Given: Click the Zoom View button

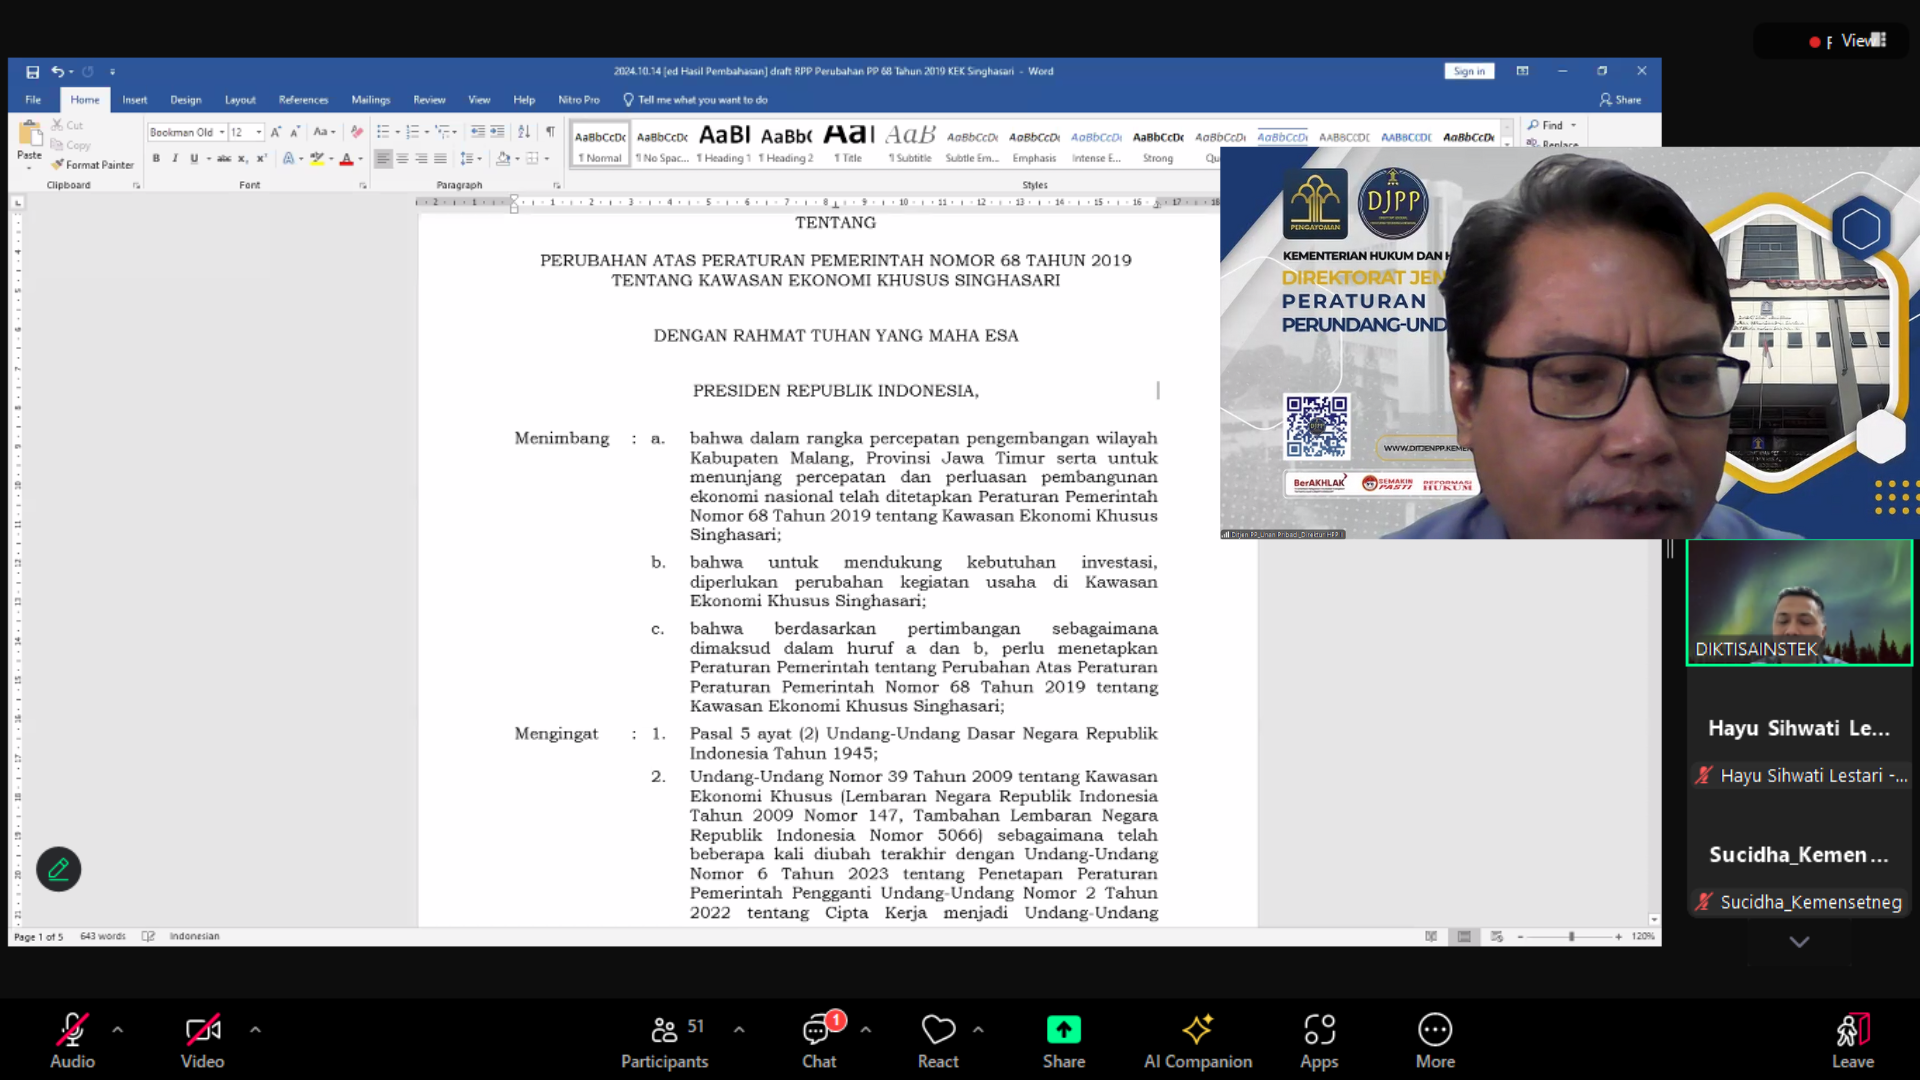Looking at the screenshot, I should coord(1863,41).
